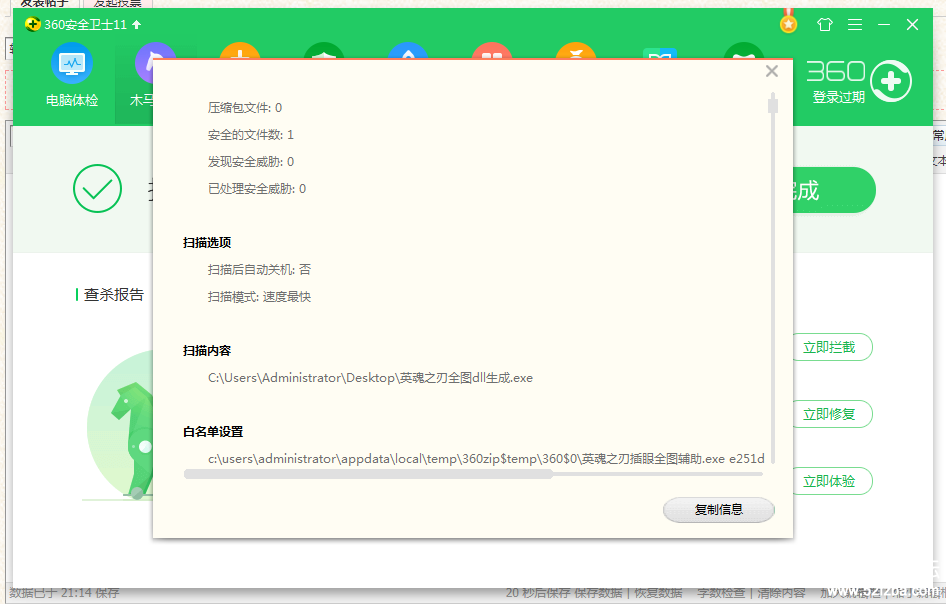Click the 恢复数据 link in bottom bar

tap(658, 593)
